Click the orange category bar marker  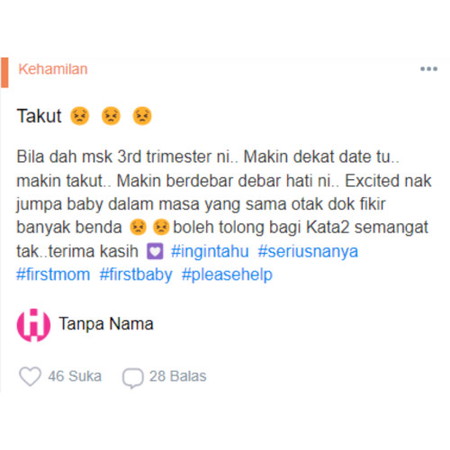4,72
